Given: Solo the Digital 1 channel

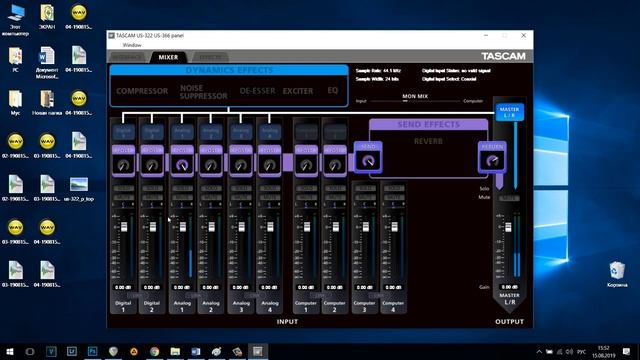Looking at the screenshot, I should pyautogui.click(x=123, y=189).
